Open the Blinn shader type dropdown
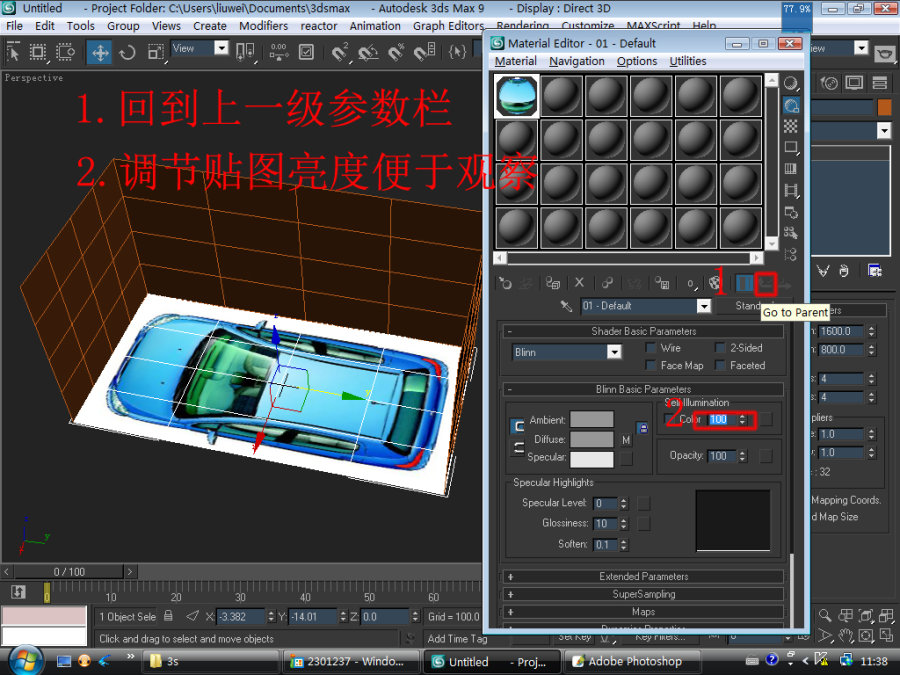The image size is (900, 675). [614, 352]
